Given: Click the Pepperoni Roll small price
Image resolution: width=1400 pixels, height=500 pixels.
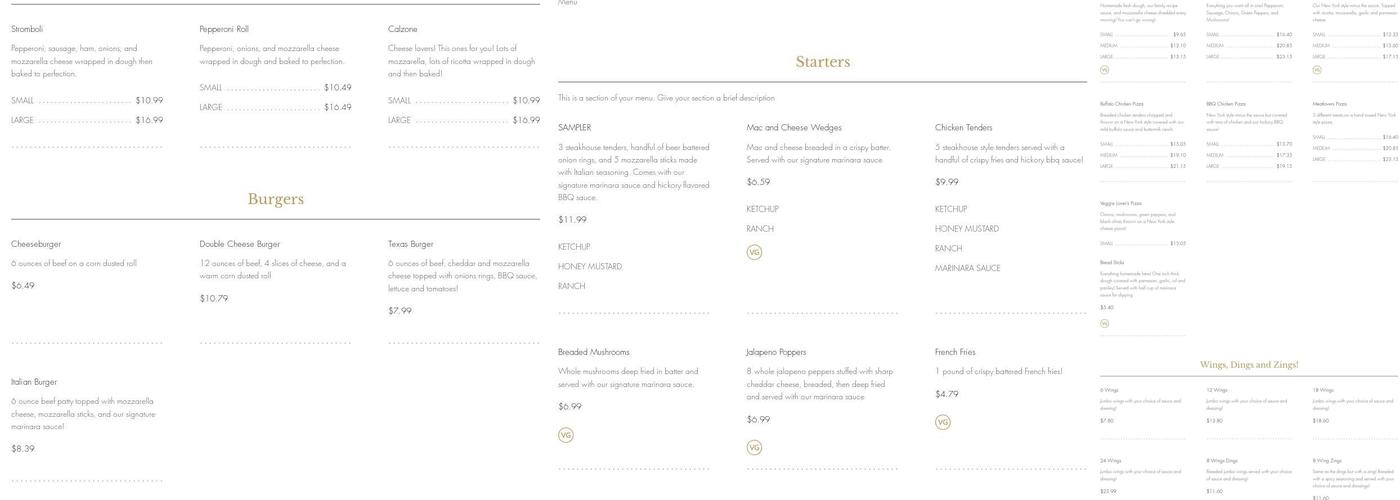Looking at the screenshot, I should point(337,88).
